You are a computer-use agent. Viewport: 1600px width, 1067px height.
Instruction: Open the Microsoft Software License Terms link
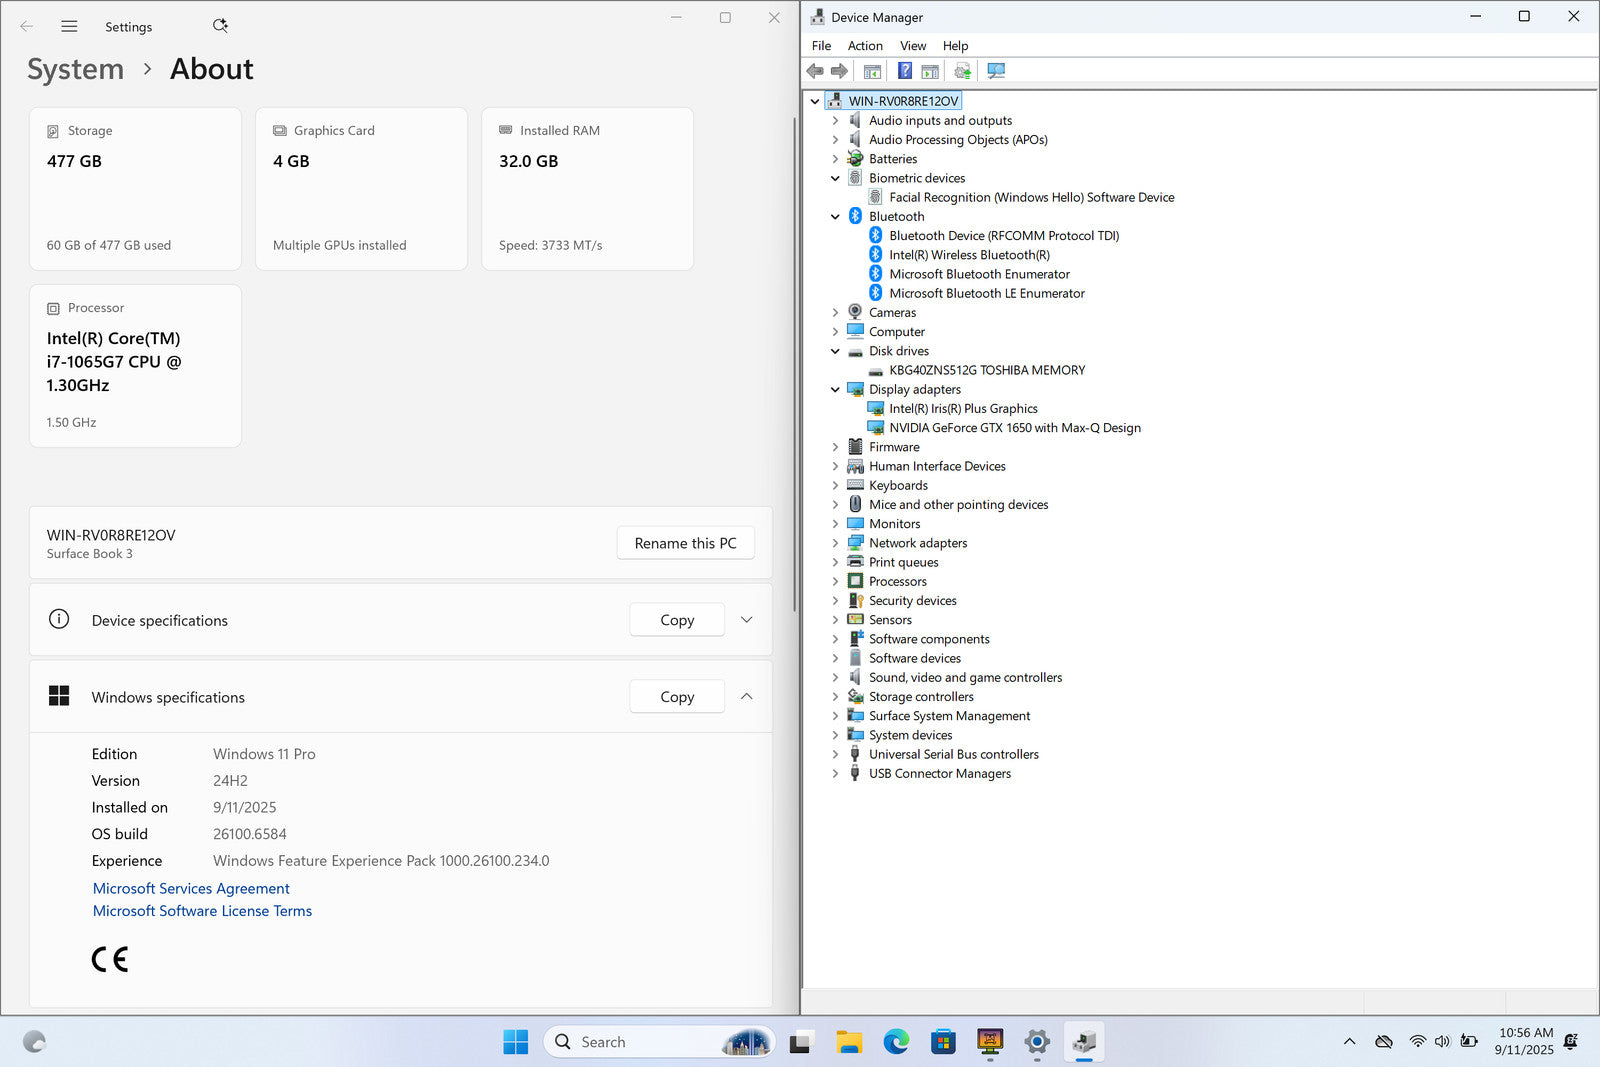(202, 911)
